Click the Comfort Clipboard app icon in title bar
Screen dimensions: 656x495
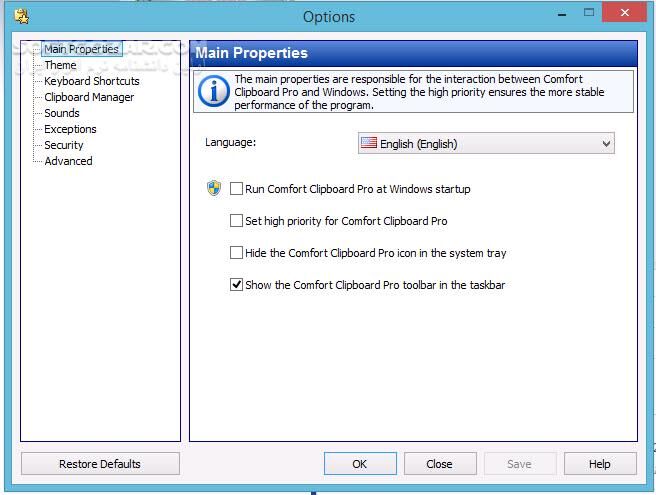coord(21,16)
